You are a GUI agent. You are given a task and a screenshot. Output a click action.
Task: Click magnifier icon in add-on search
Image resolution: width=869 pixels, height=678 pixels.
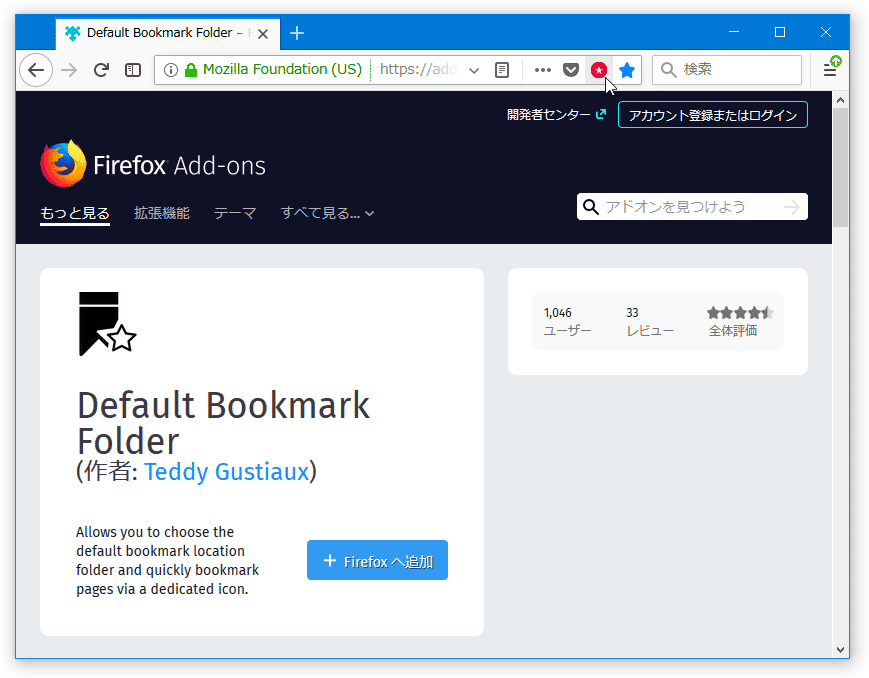pos(591,207)
